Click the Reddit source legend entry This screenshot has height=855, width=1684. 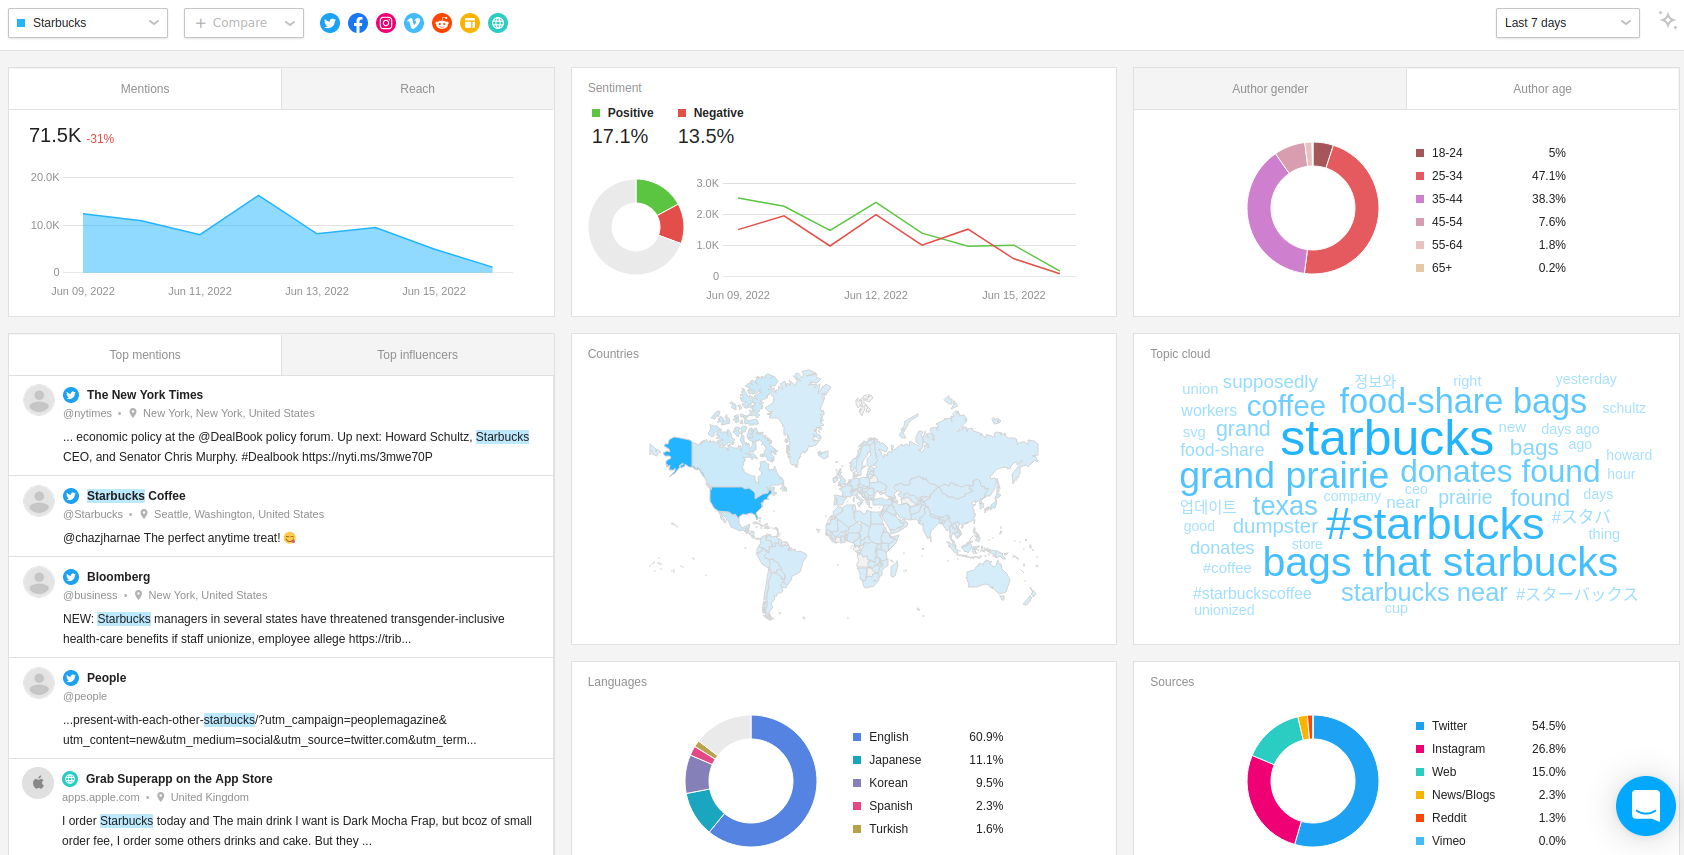[x=1491, y=818]
